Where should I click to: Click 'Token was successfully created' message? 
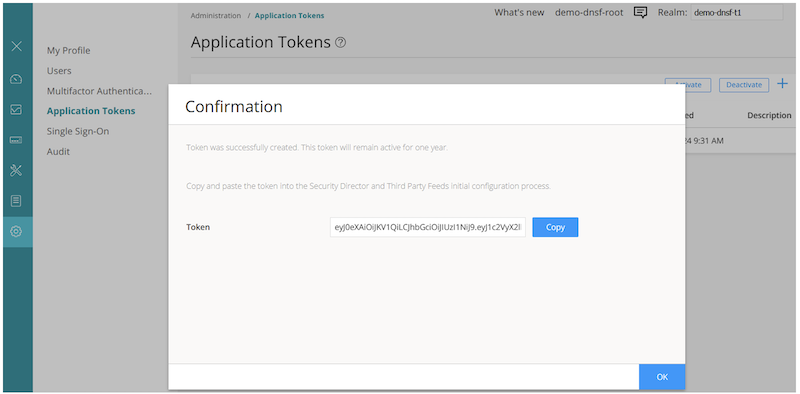coord(317,147)
